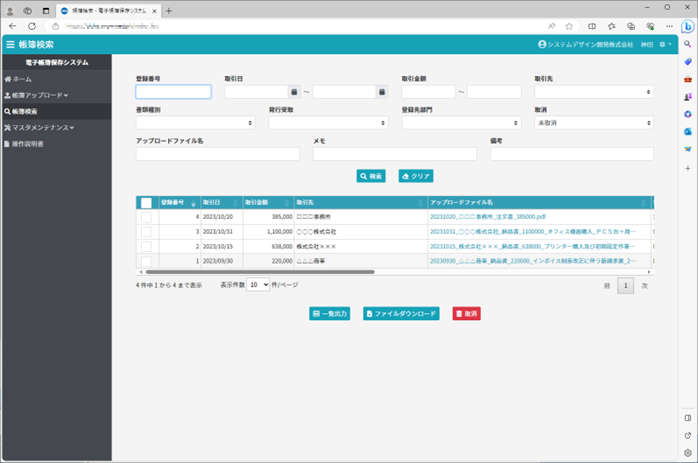
Task: Click the クリア button
Action: click(416, 176)
